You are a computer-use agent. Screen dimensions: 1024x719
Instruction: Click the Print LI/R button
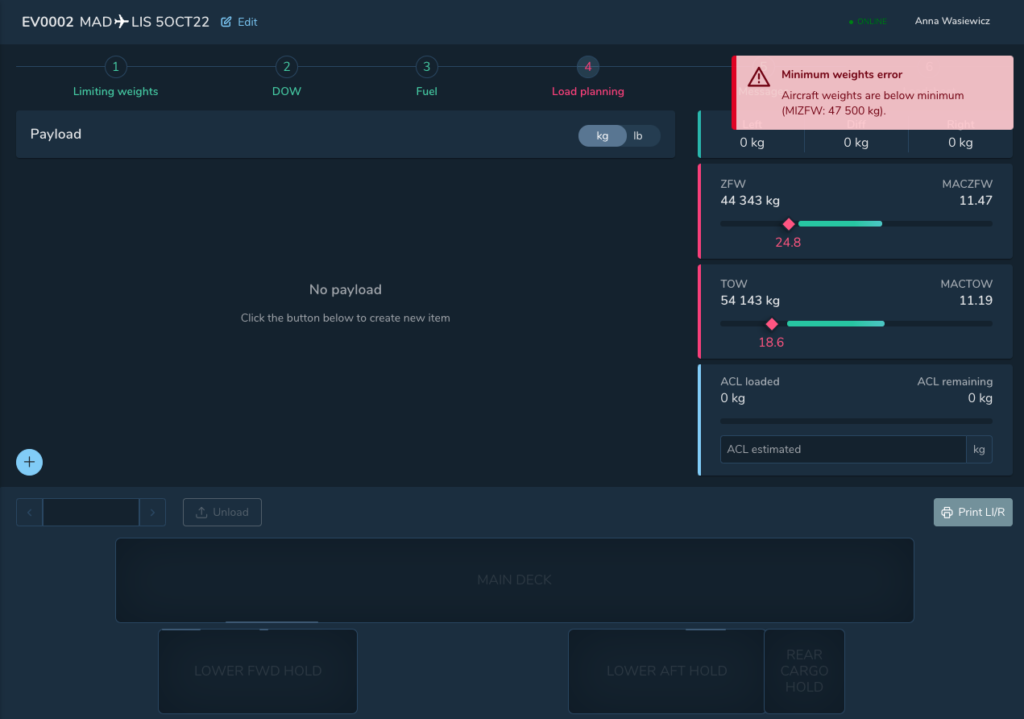click(x=973, y=513)
